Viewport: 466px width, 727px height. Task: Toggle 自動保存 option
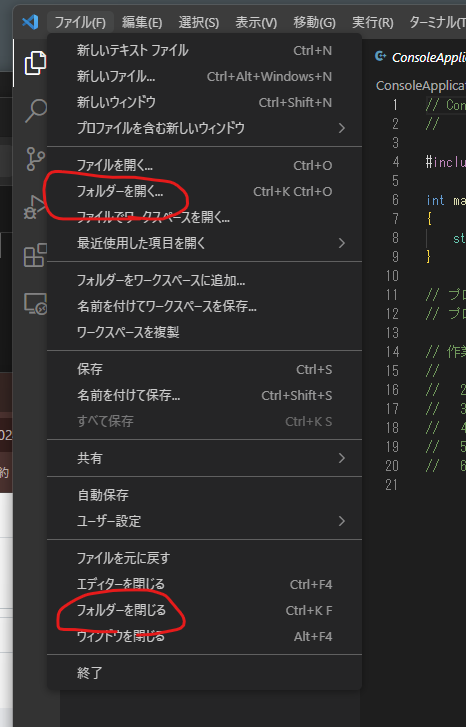click(x=204, y=496)
